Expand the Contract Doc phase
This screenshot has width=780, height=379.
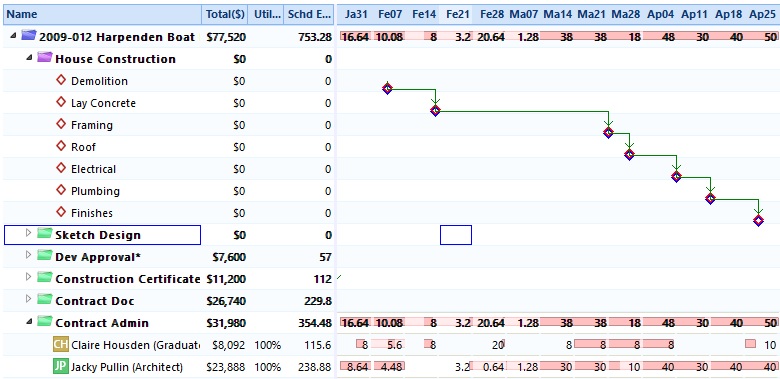point(28,298)
